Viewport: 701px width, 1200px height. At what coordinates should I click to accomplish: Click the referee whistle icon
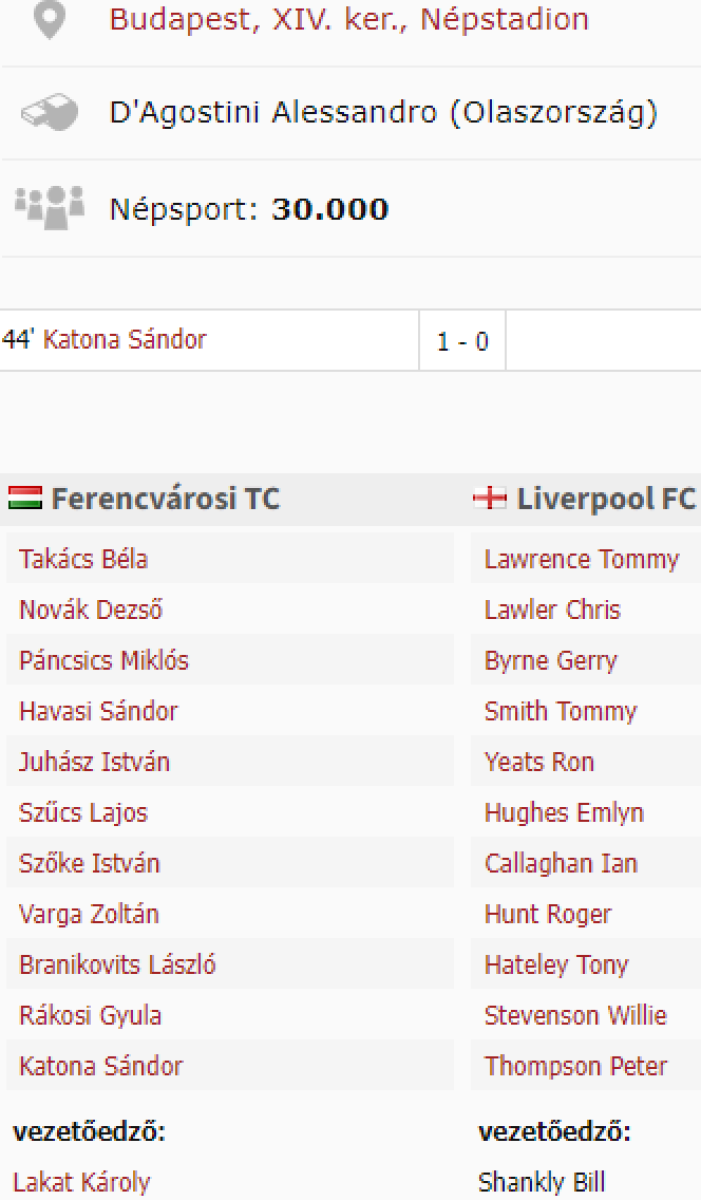click(50, 113)
